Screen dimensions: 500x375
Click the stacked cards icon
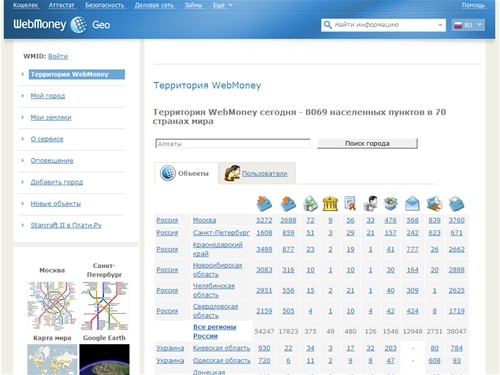[x=434, y=203]
